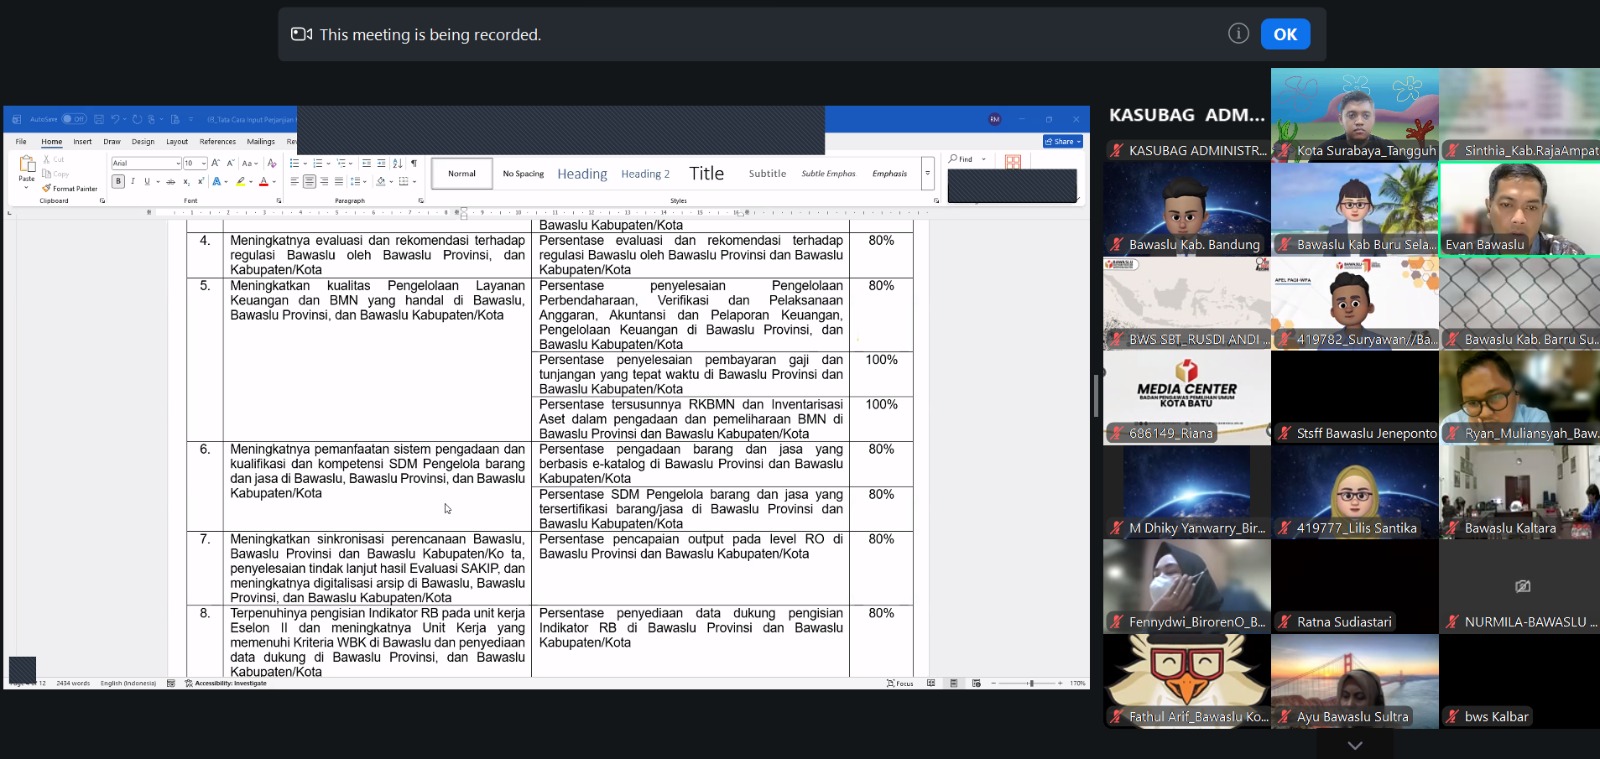The image size is (1600, 759).
Task: Toggle the AutoSave switch in Word
Action: pyautogui.click(x=74, y=119)
